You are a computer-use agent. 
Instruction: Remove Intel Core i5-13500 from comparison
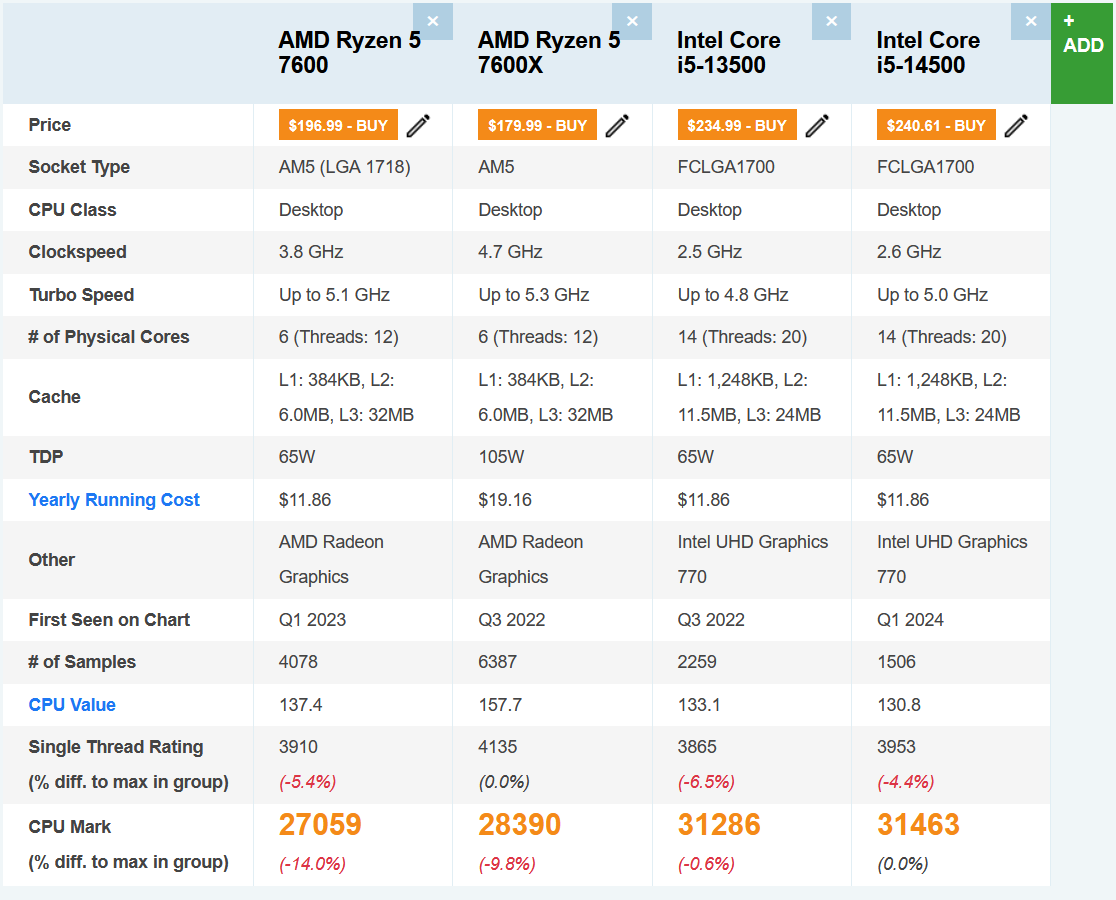click(831, 21)
